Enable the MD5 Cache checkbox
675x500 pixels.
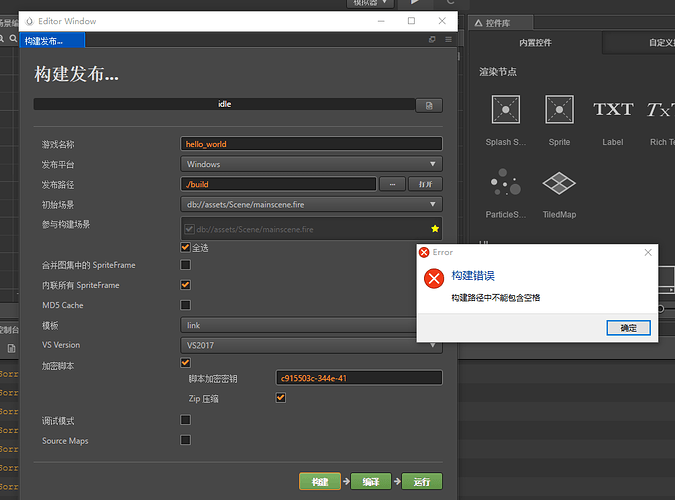186,305
